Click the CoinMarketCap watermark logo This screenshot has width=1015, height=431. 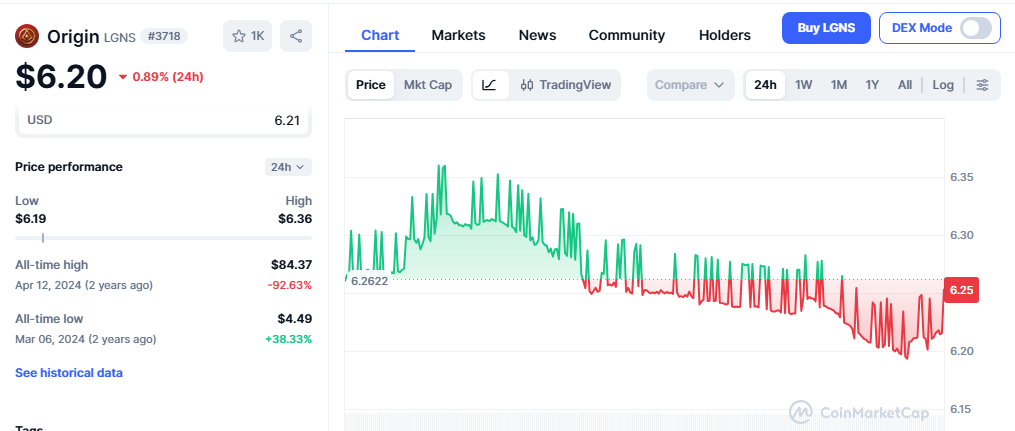(x=859, y=412)
